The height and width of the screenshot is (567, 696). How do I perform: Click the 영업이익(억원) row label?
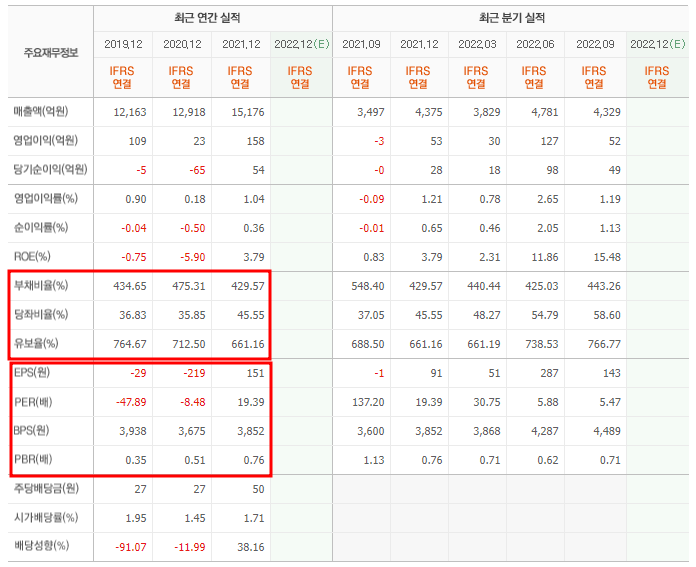click(x=46, y=140)
